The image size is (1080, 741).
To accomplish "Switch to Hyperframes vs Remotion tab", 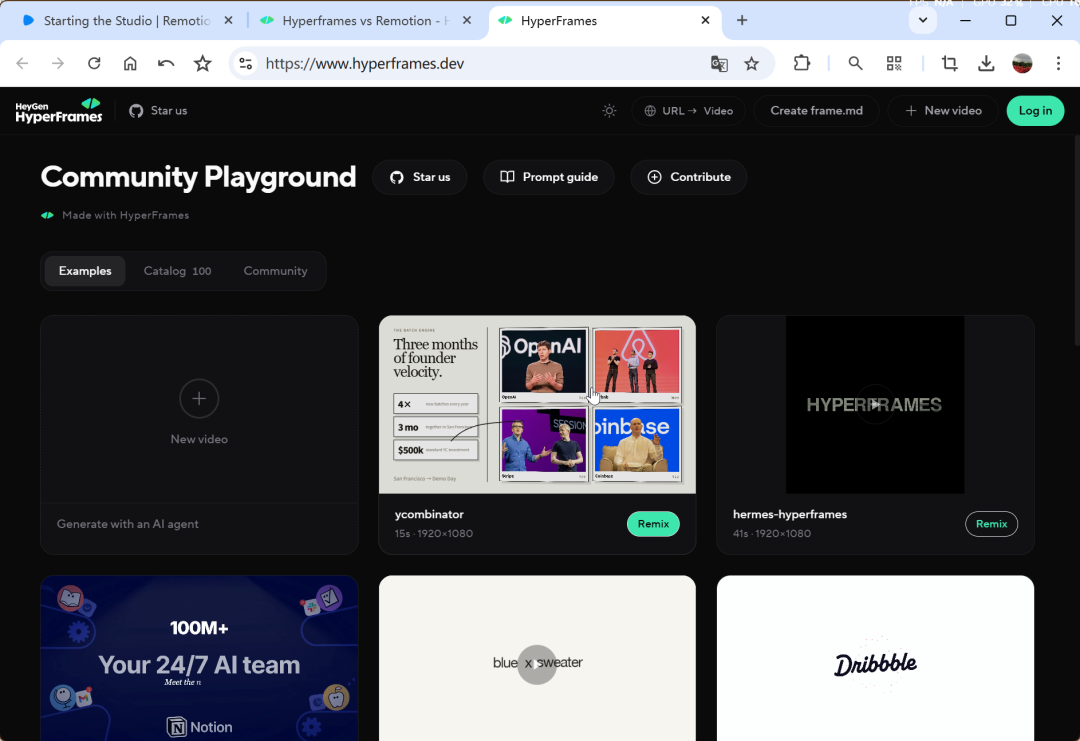I will tap(365, 21).
